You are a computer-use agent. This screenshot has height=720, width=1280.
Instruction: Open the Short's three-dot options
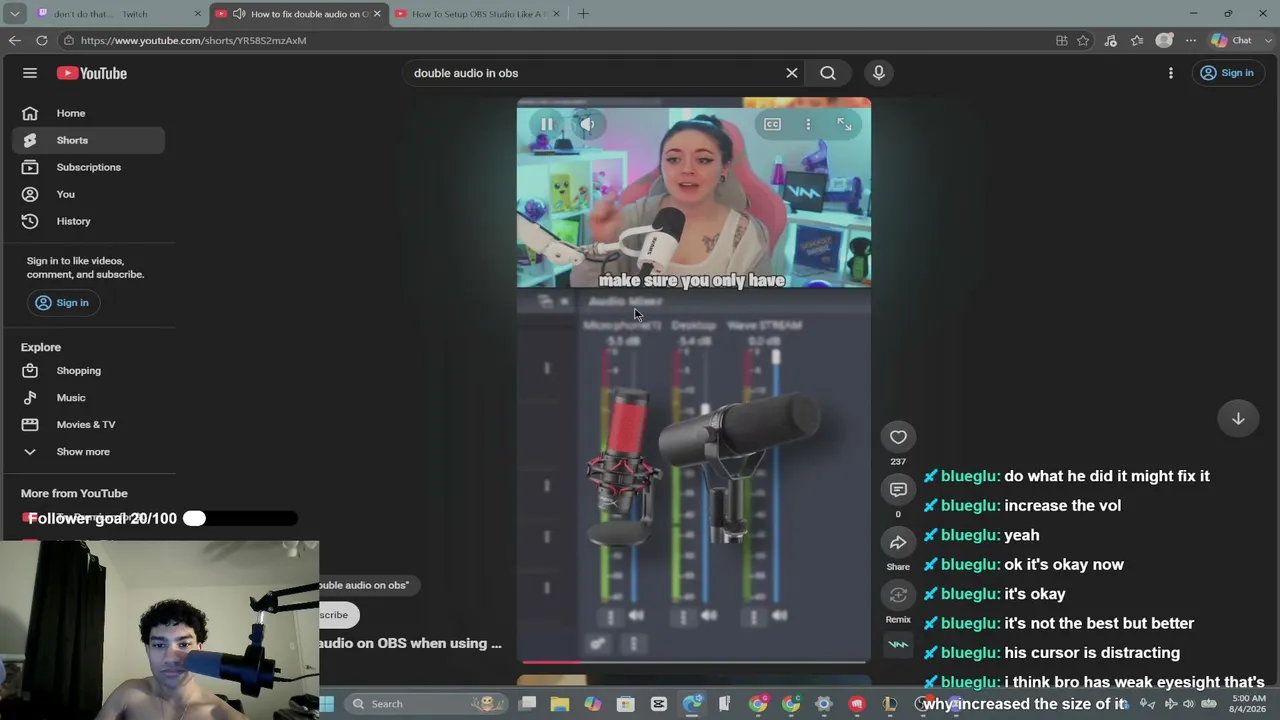point(808,124)
